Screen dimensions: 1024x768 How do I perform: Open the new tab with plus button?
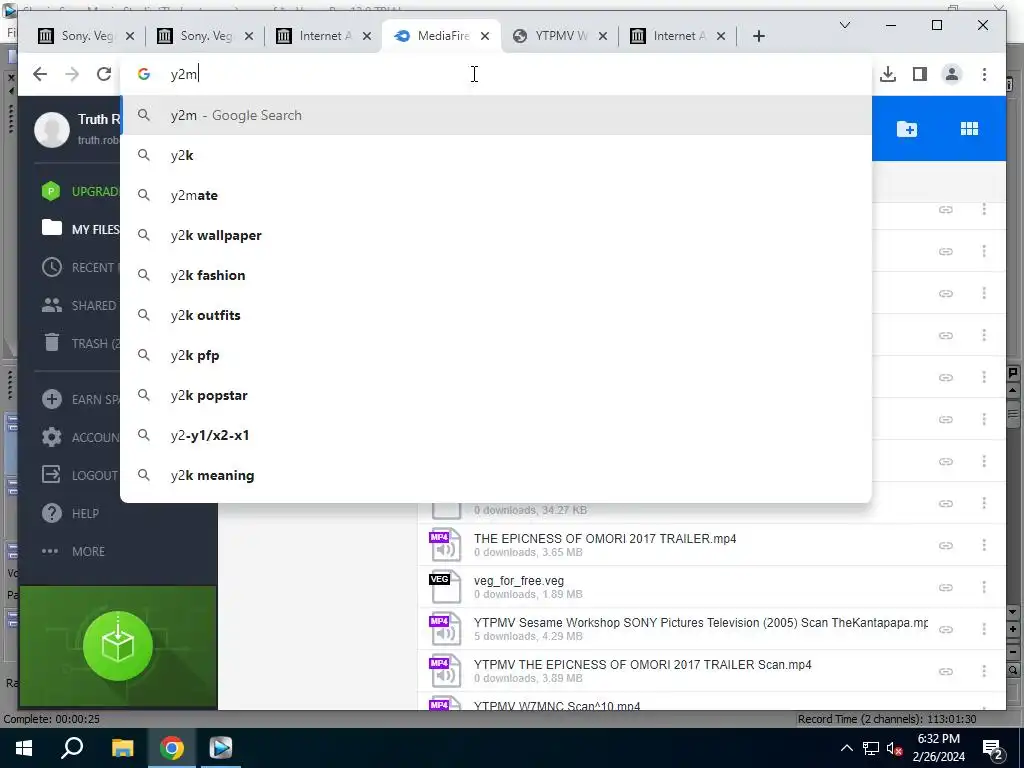(x=758, y=36)
